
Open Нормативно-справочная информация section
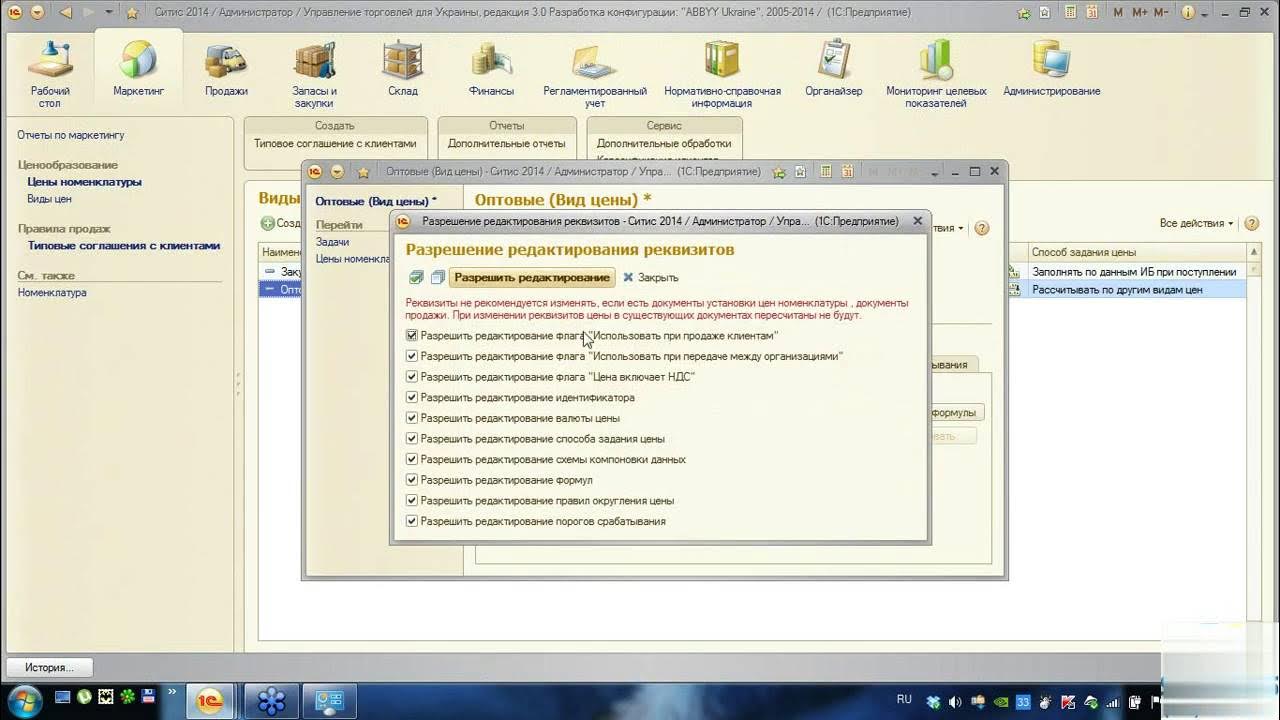[x=722, y=73]
